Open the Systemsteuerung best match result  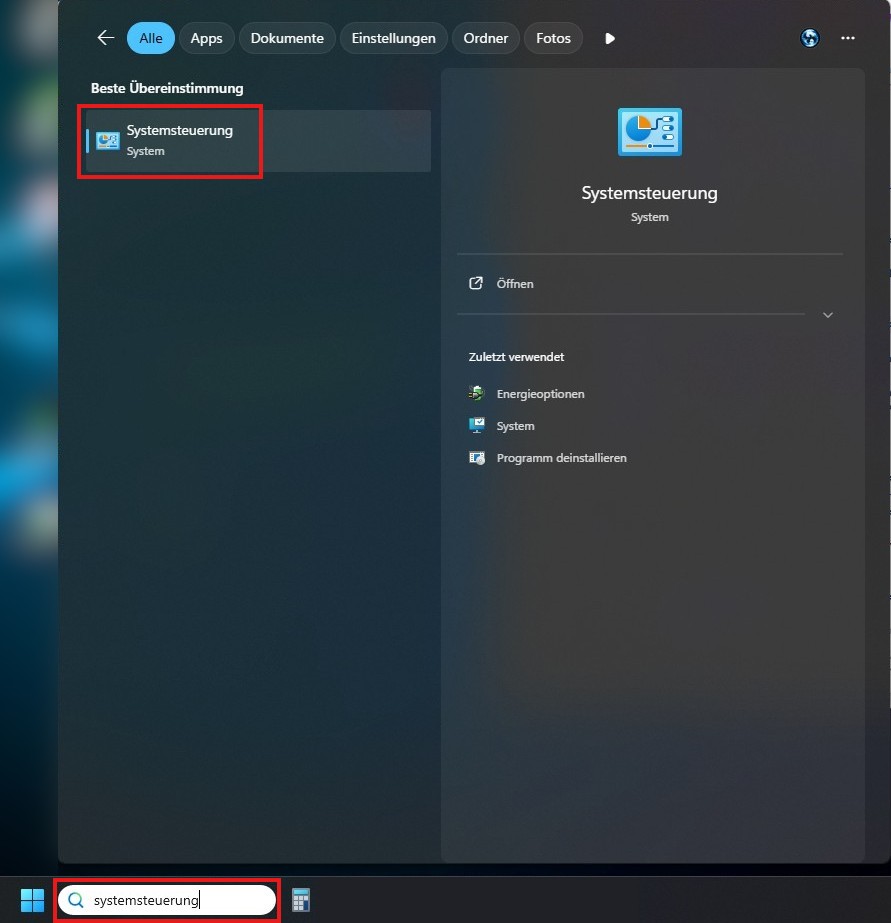click(258, 141)
